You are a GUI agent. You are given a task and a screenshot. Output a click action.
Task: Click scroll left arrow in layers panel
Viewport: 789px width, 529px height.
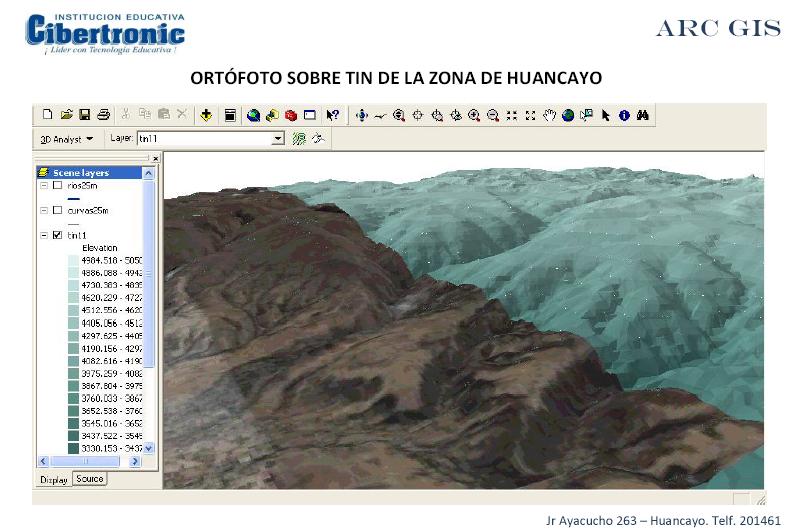coord(43,461)
